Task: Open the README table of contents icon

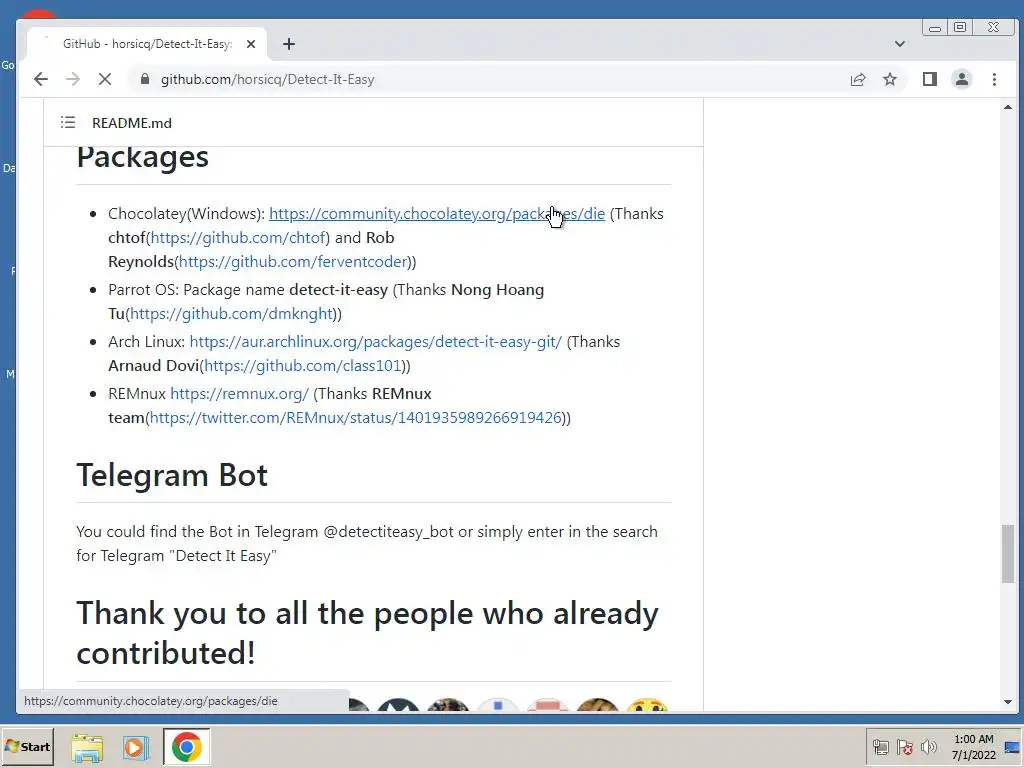Action: 68,122
